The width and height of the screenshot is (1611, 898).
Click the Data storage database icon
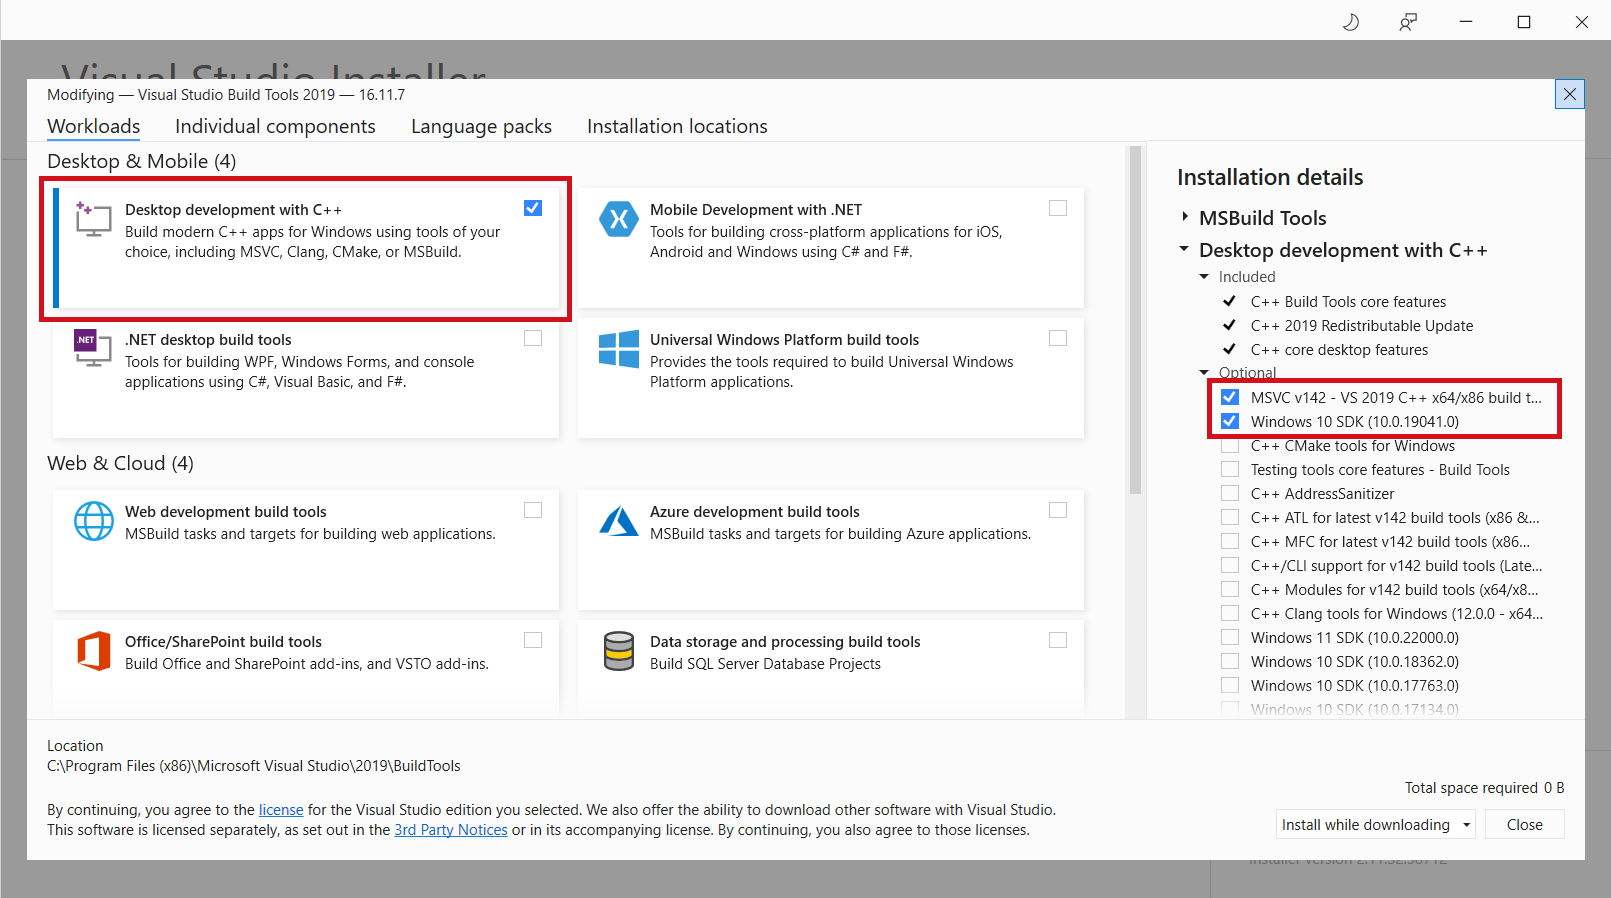point(619,651)
